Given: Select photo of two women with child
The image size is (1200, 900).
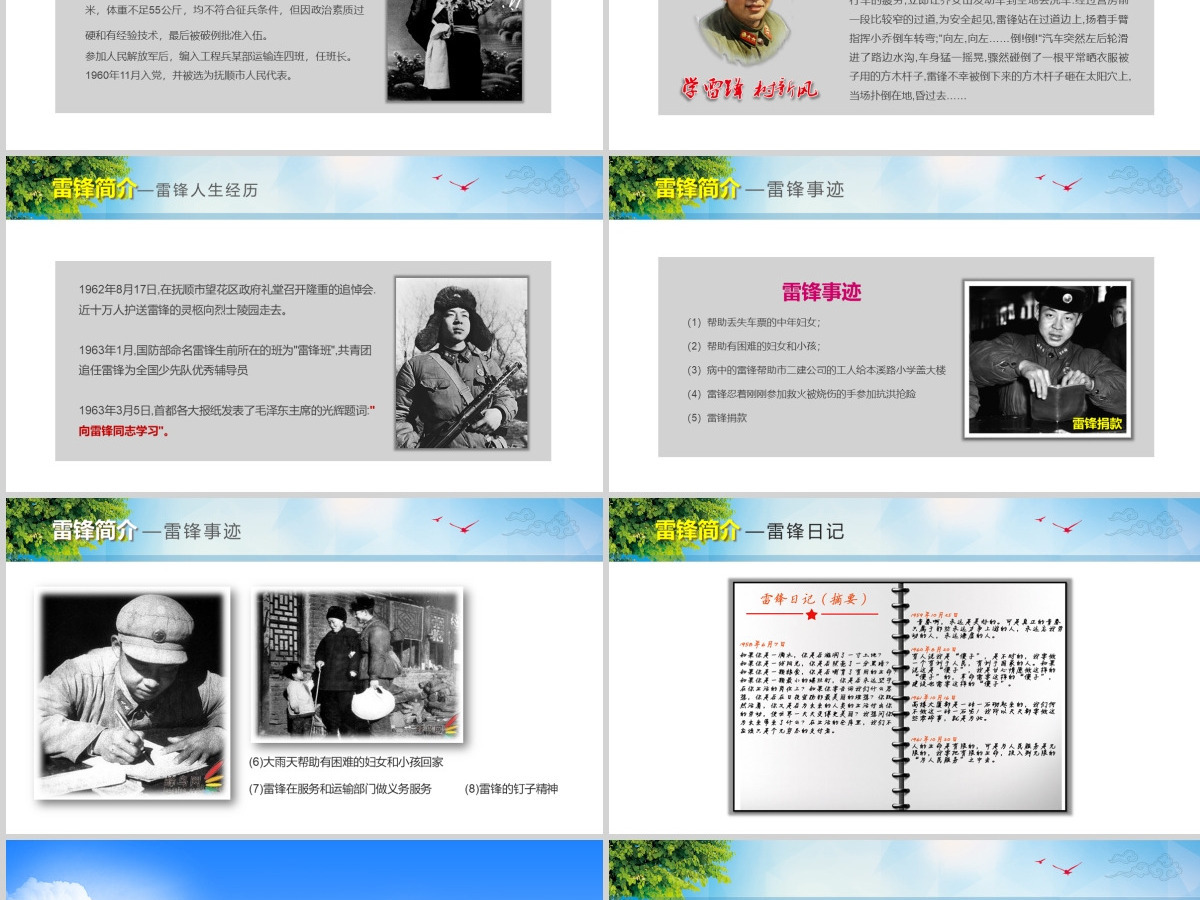Looking at the screenshot, I should pos(358,664).
